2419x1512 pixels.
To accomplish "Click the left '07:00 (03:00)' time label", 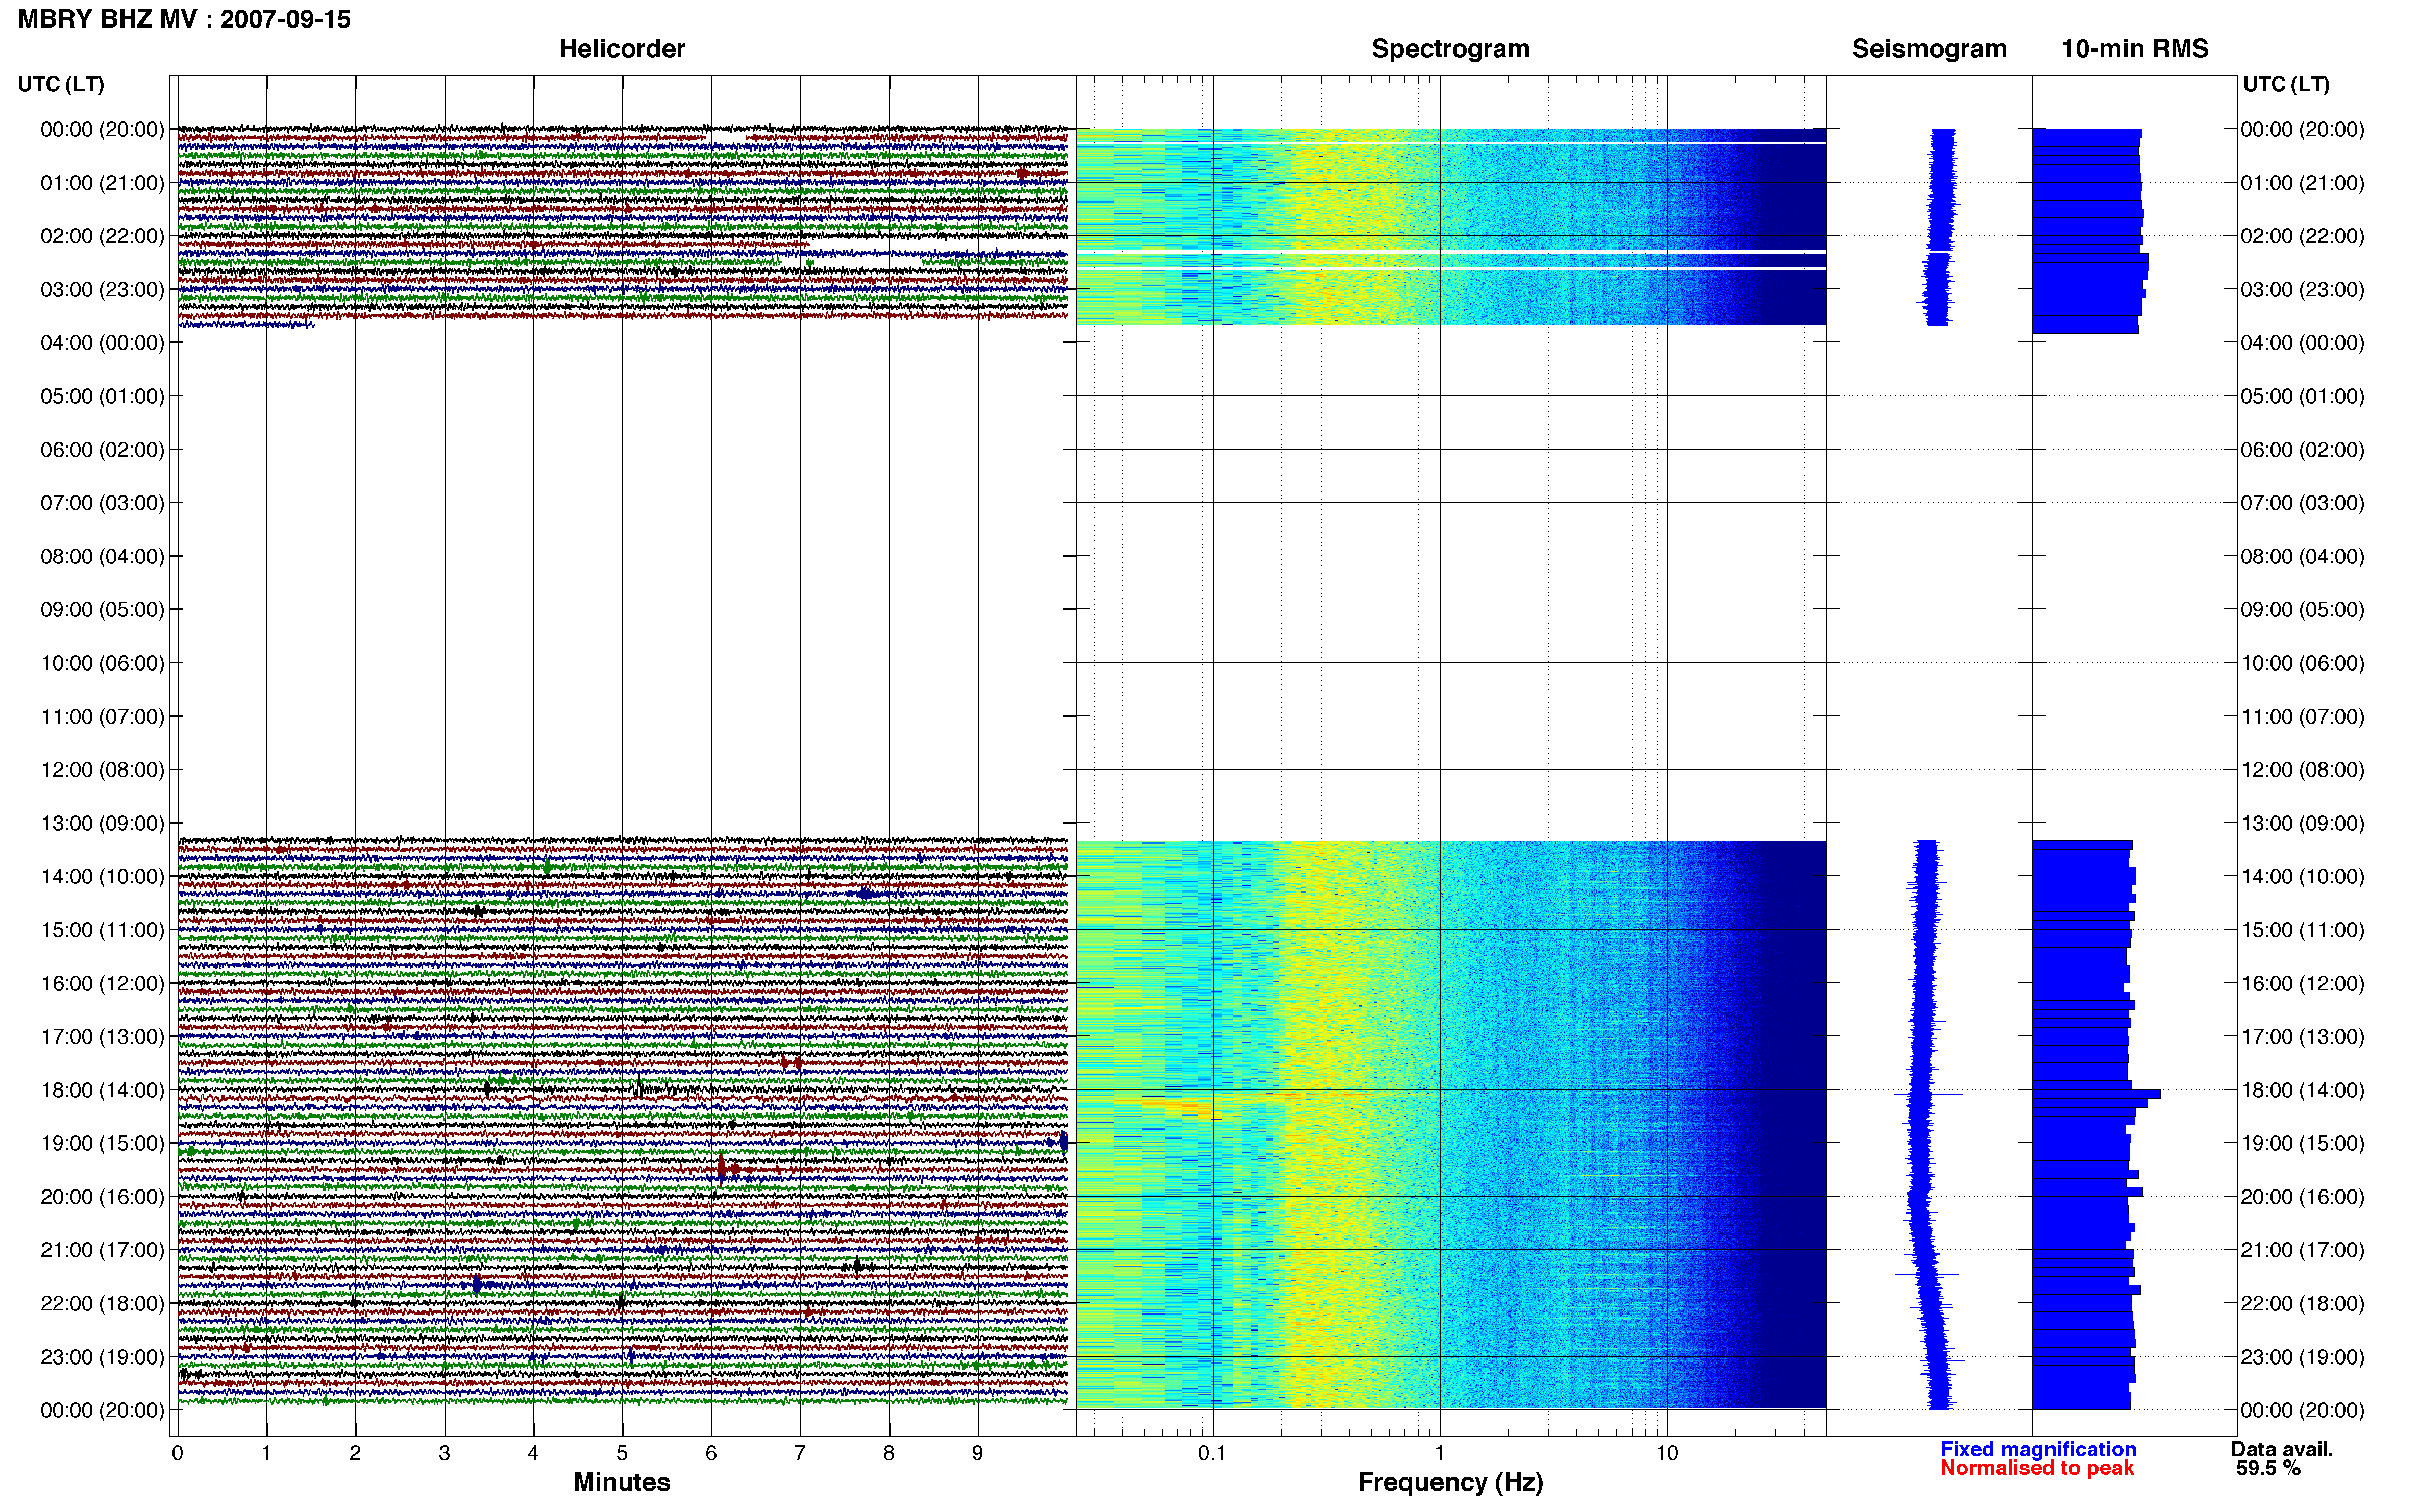I will tap(102, 503).
